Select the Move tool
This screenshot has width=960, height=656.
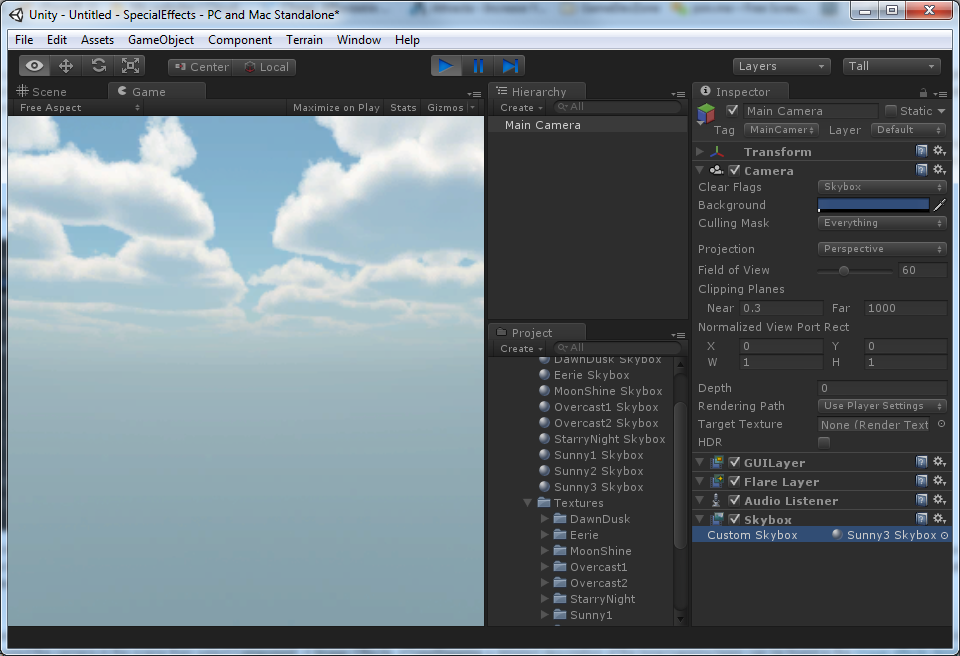tap(66, 66)
